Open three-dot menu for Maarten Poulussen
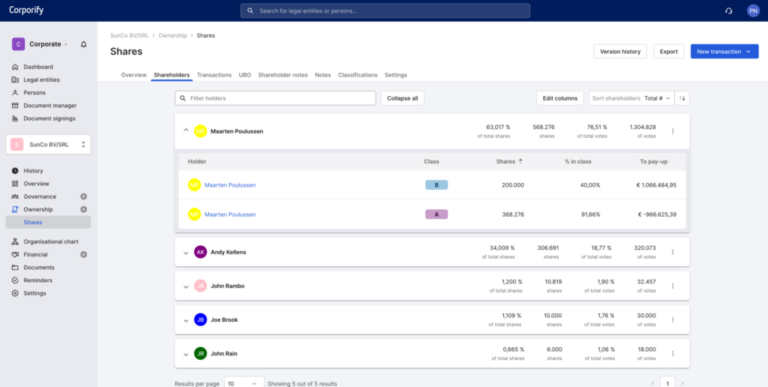The width and height of the screenshot is (768, 387). tap(672, 131)
